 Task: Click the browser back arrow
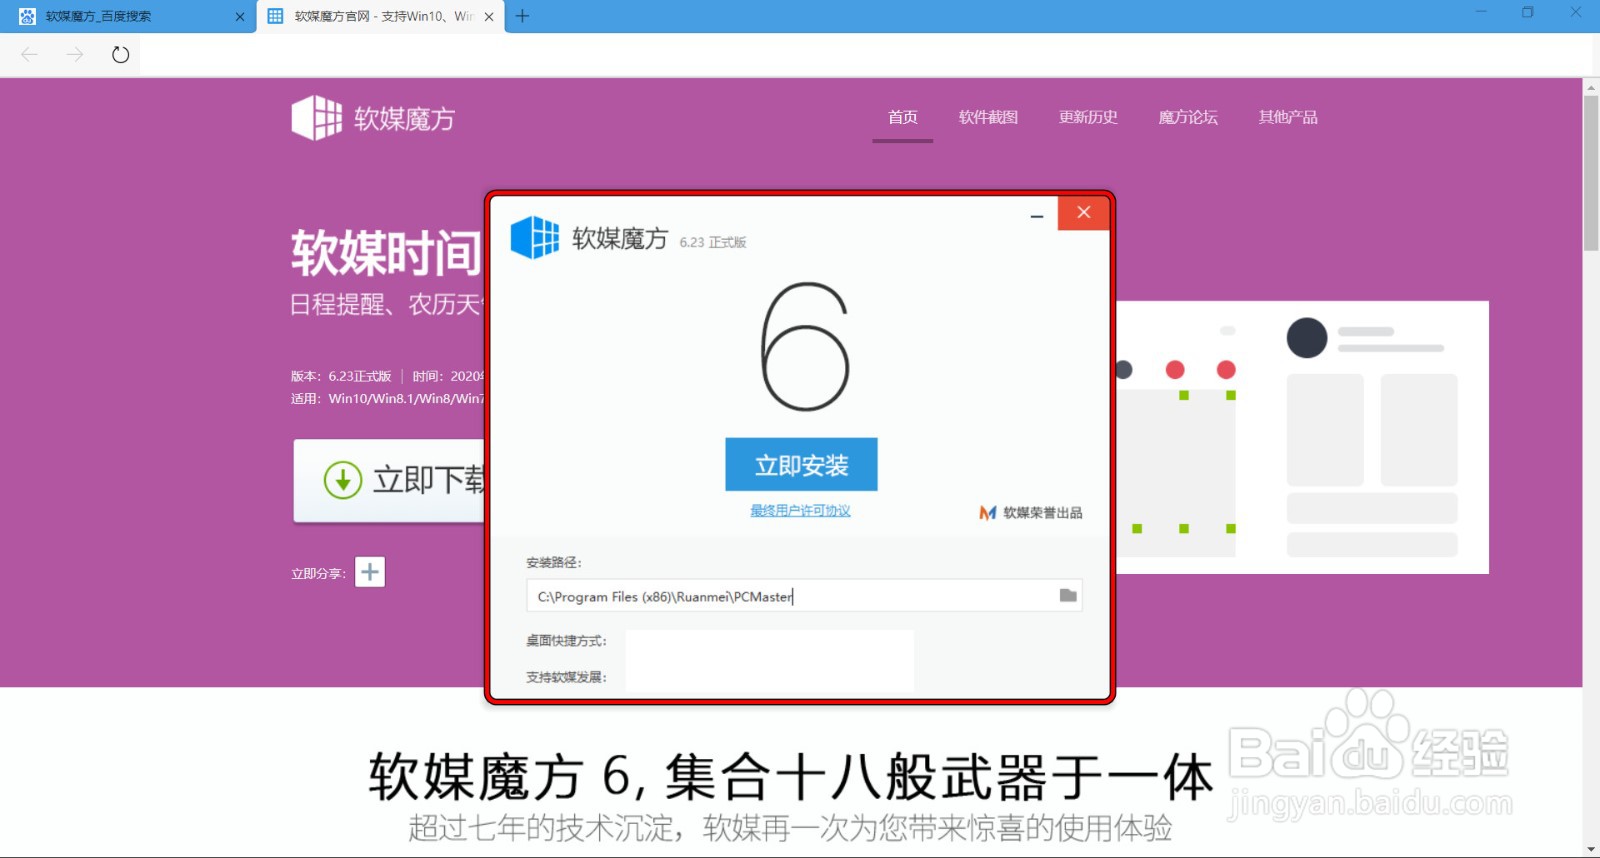pos(29,54)
